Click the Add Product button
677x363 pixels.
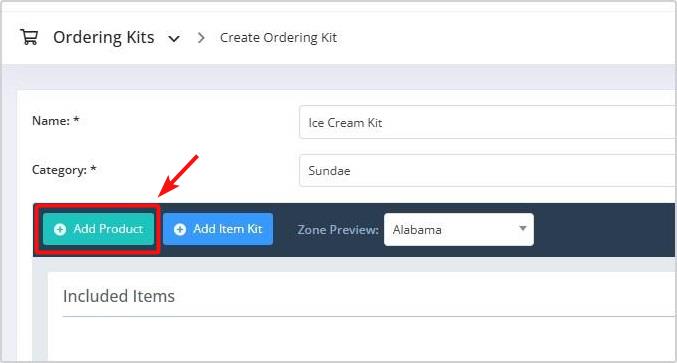tap(98, 229)
